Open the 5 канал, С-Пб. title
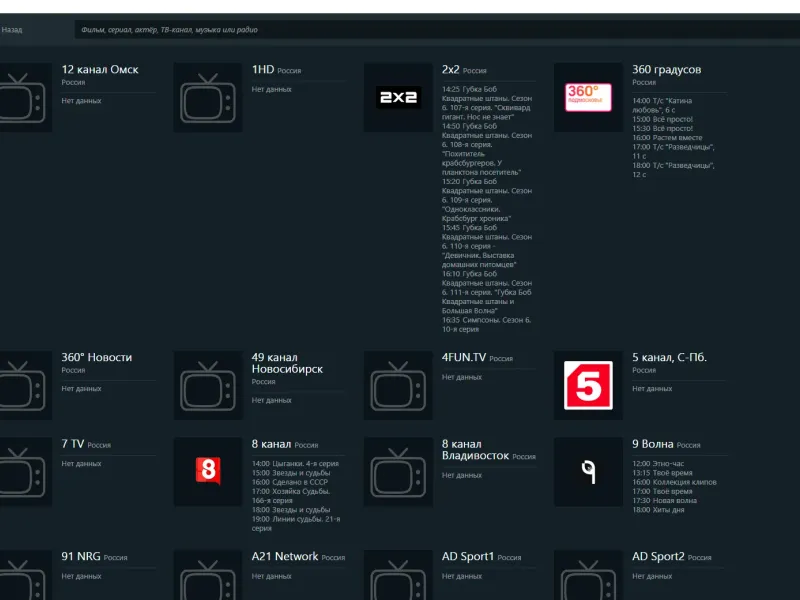The height and width of the screenshot is (600, 800). pos(669,357)
